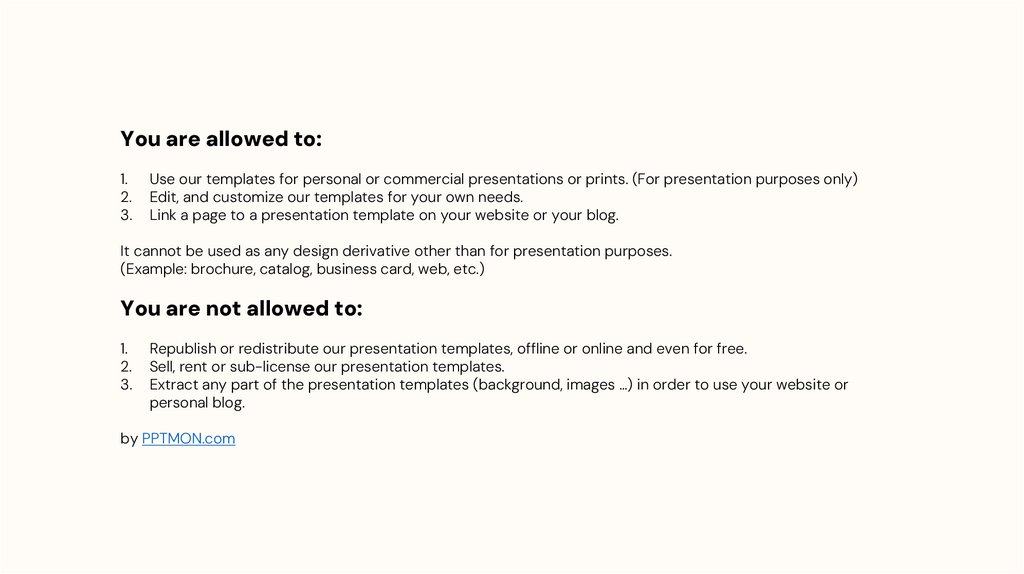Click the 'personal blog.' continuation line
The image size is (1024, 574).
pos(197,403)
